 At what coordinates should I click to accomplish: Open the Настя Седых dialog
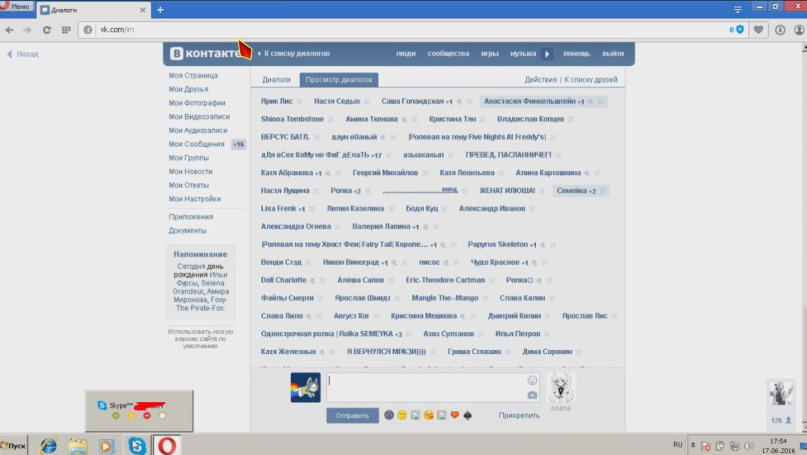(x=337, y=101)
